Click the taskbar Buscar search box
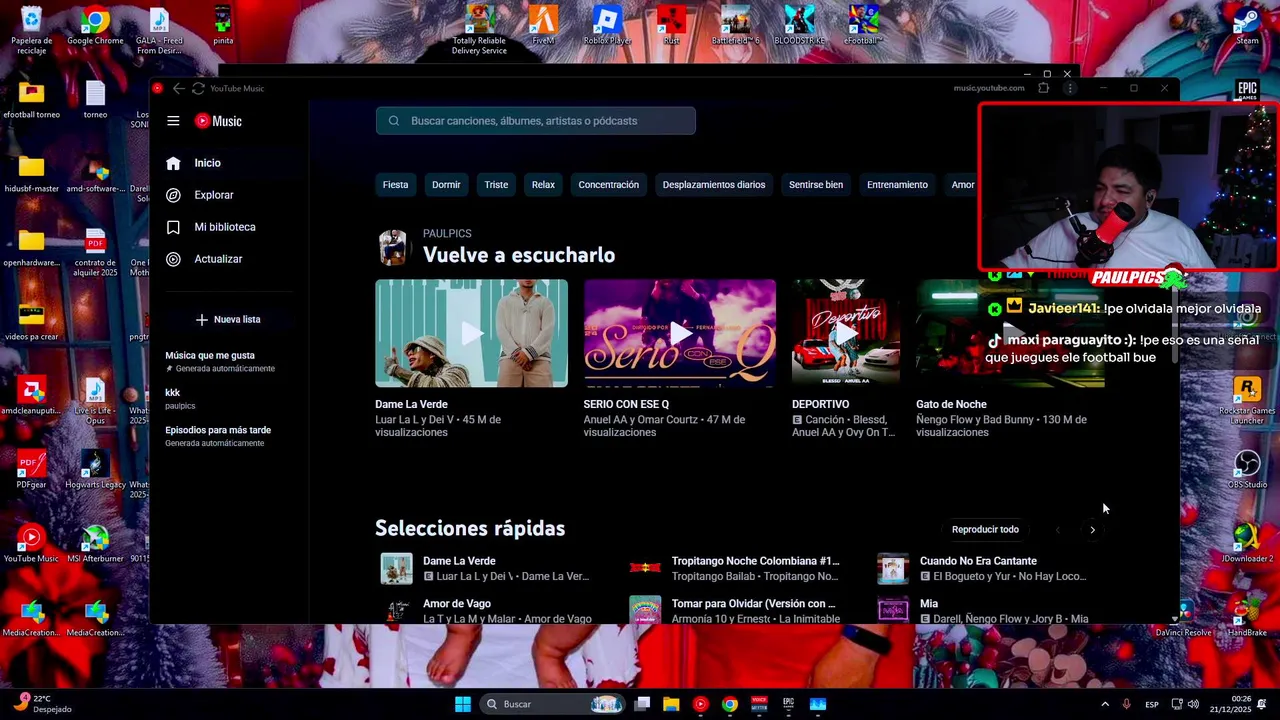1280x720 pixels. tap(552, 704)
